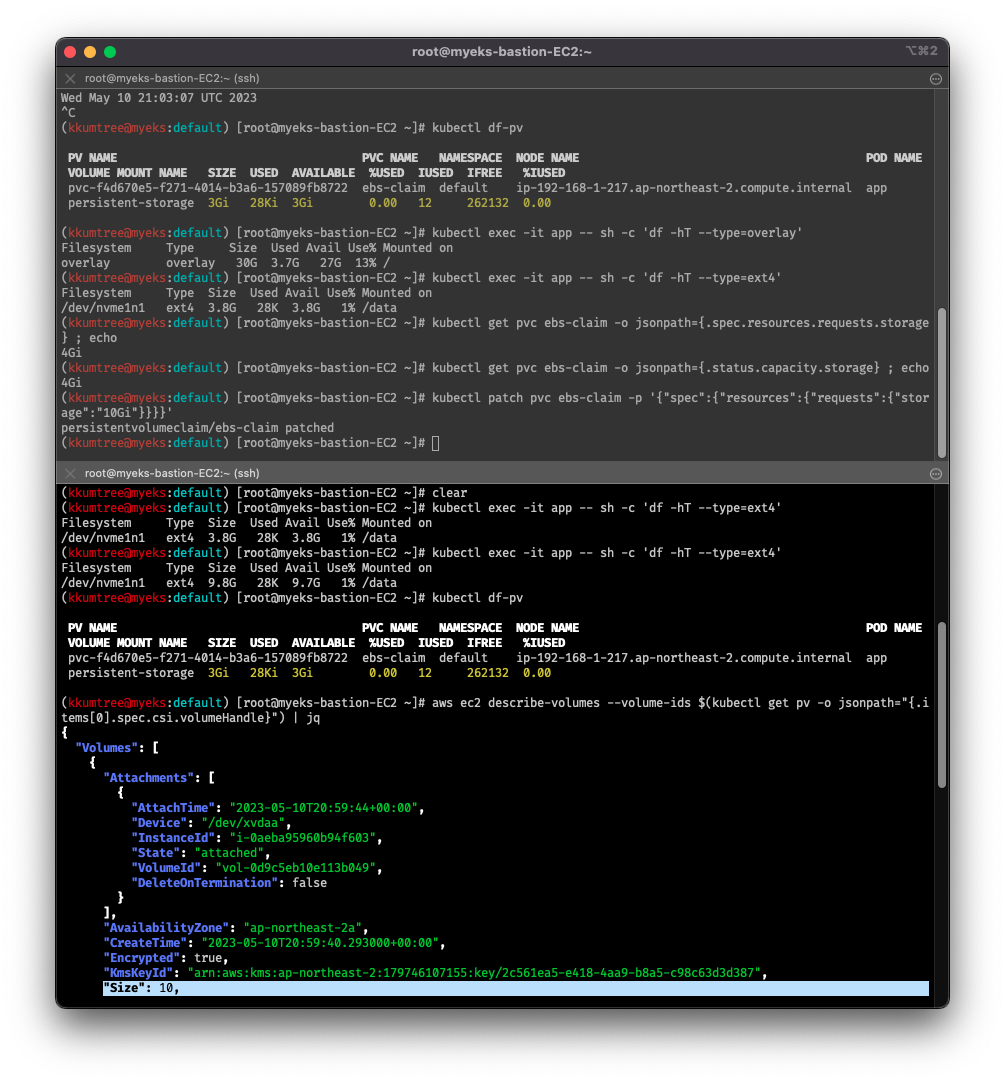
Task: Click the '"Volumes"' JSON key
Action: pyautogui.click(x=106, y=748)
